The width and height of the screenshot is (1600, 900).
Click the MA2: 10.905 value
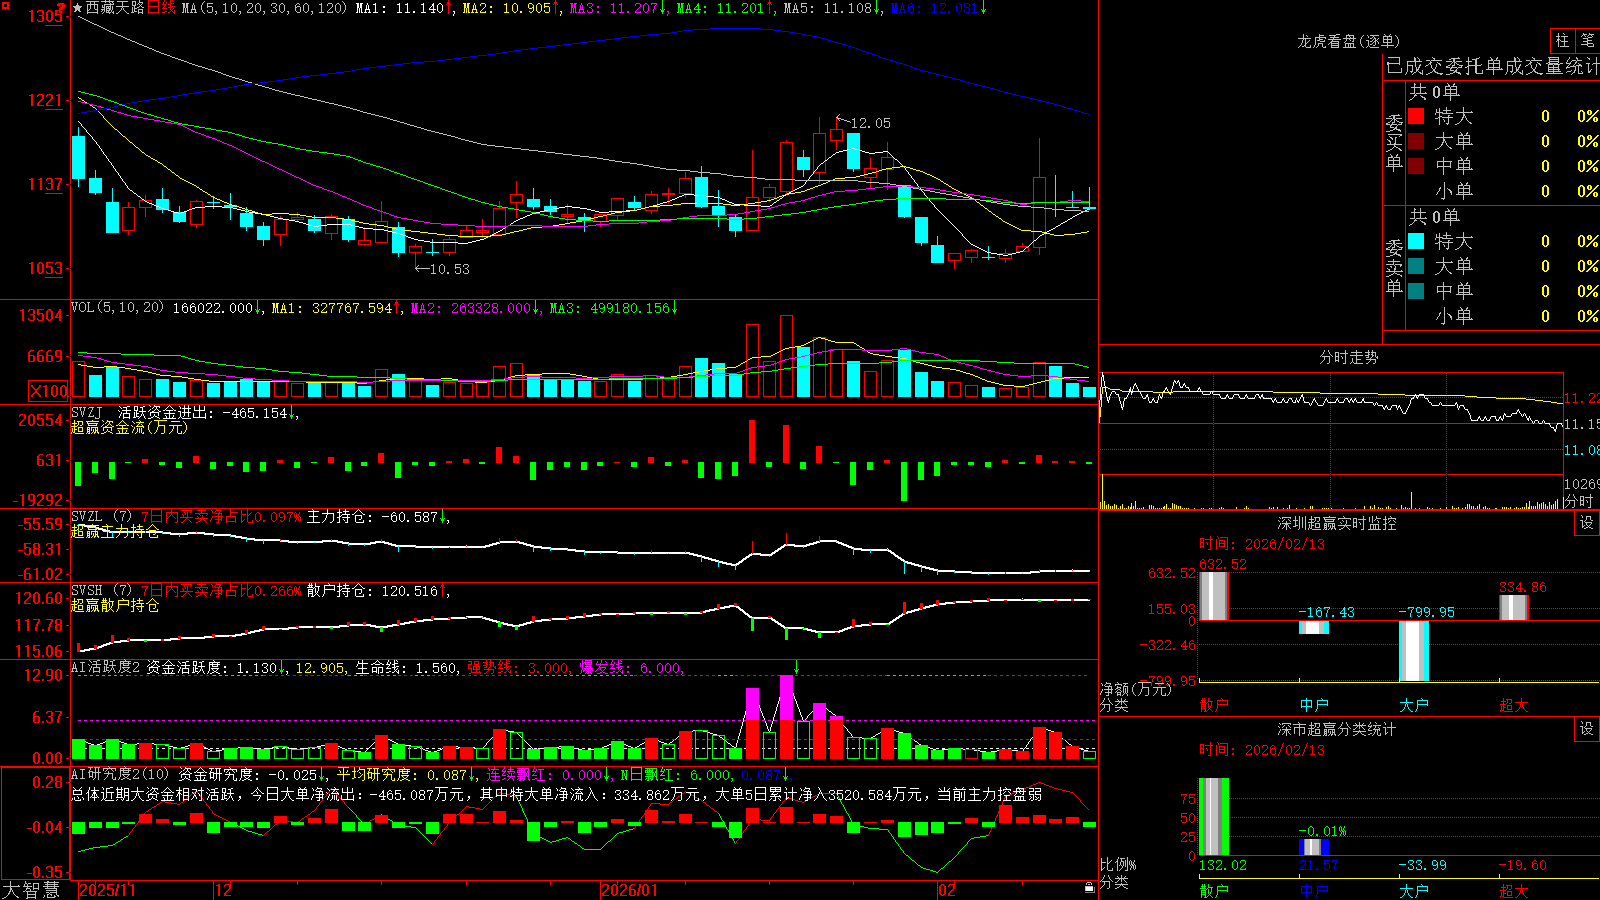coord(511,8)
